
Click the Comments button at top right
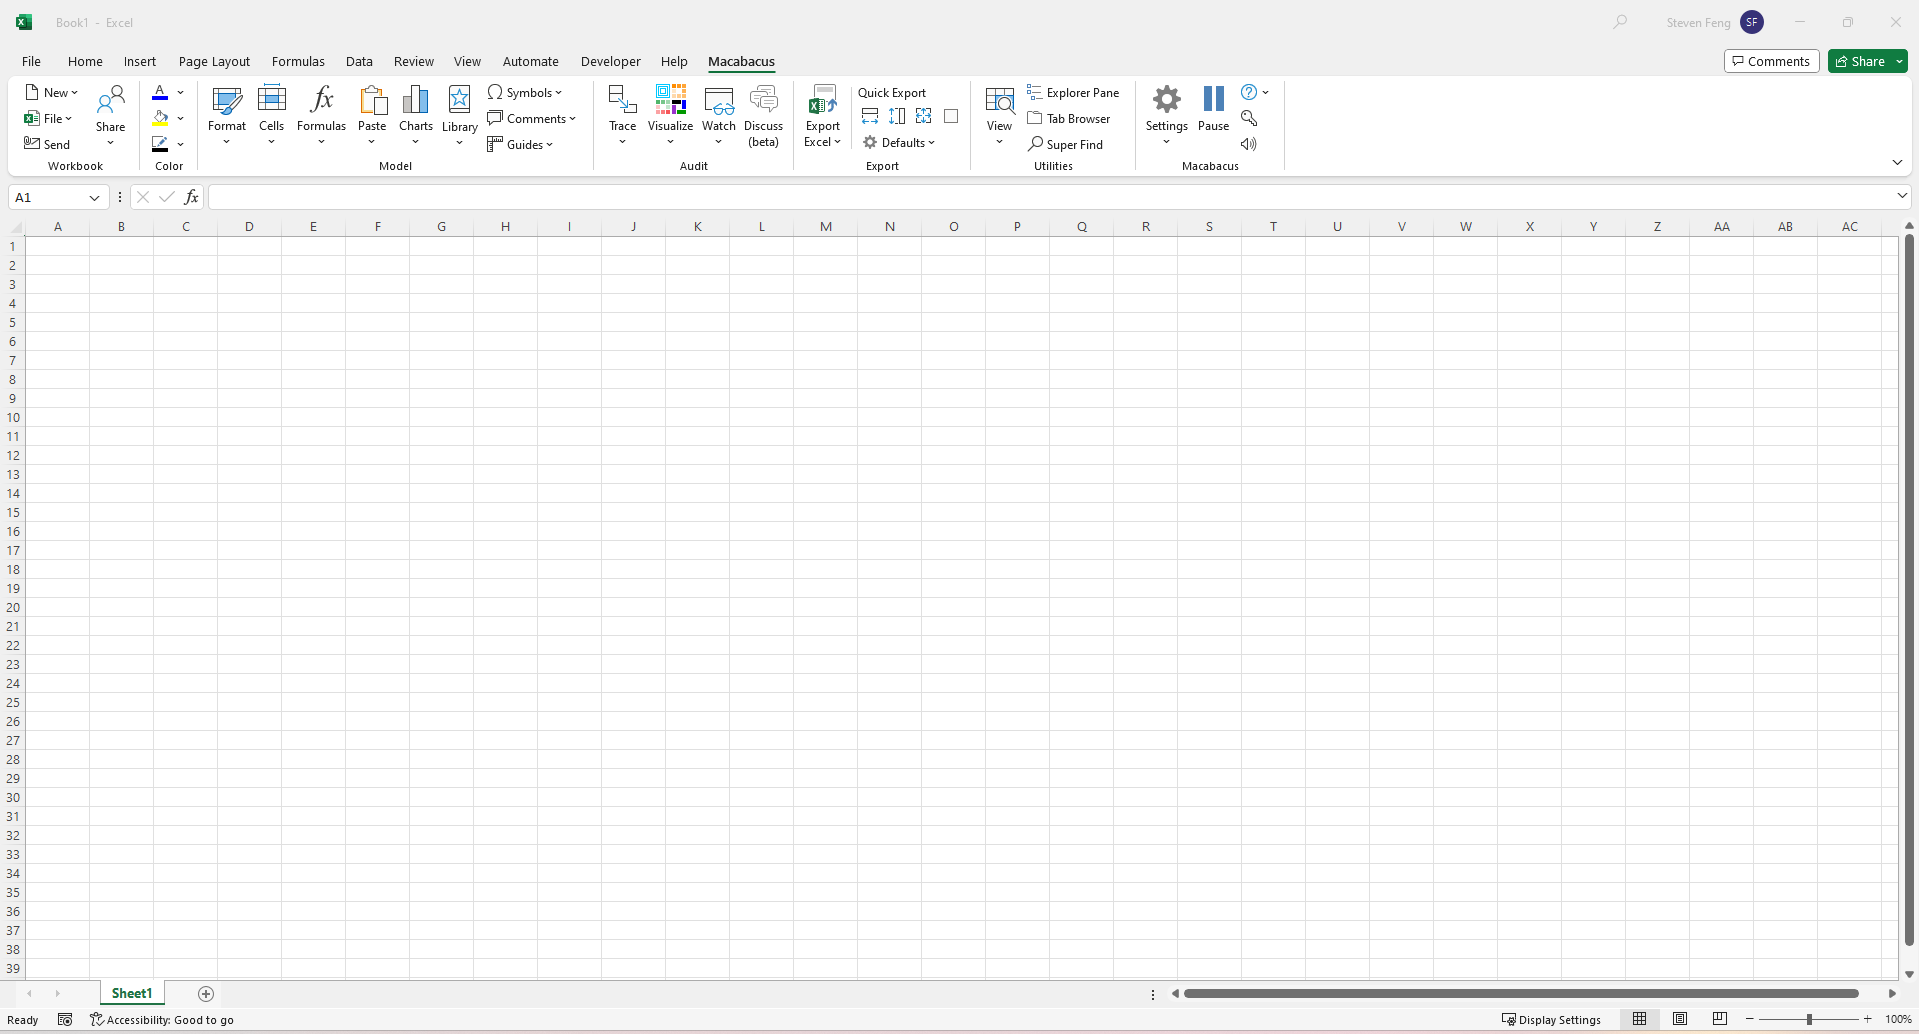tap(1771, 61)
